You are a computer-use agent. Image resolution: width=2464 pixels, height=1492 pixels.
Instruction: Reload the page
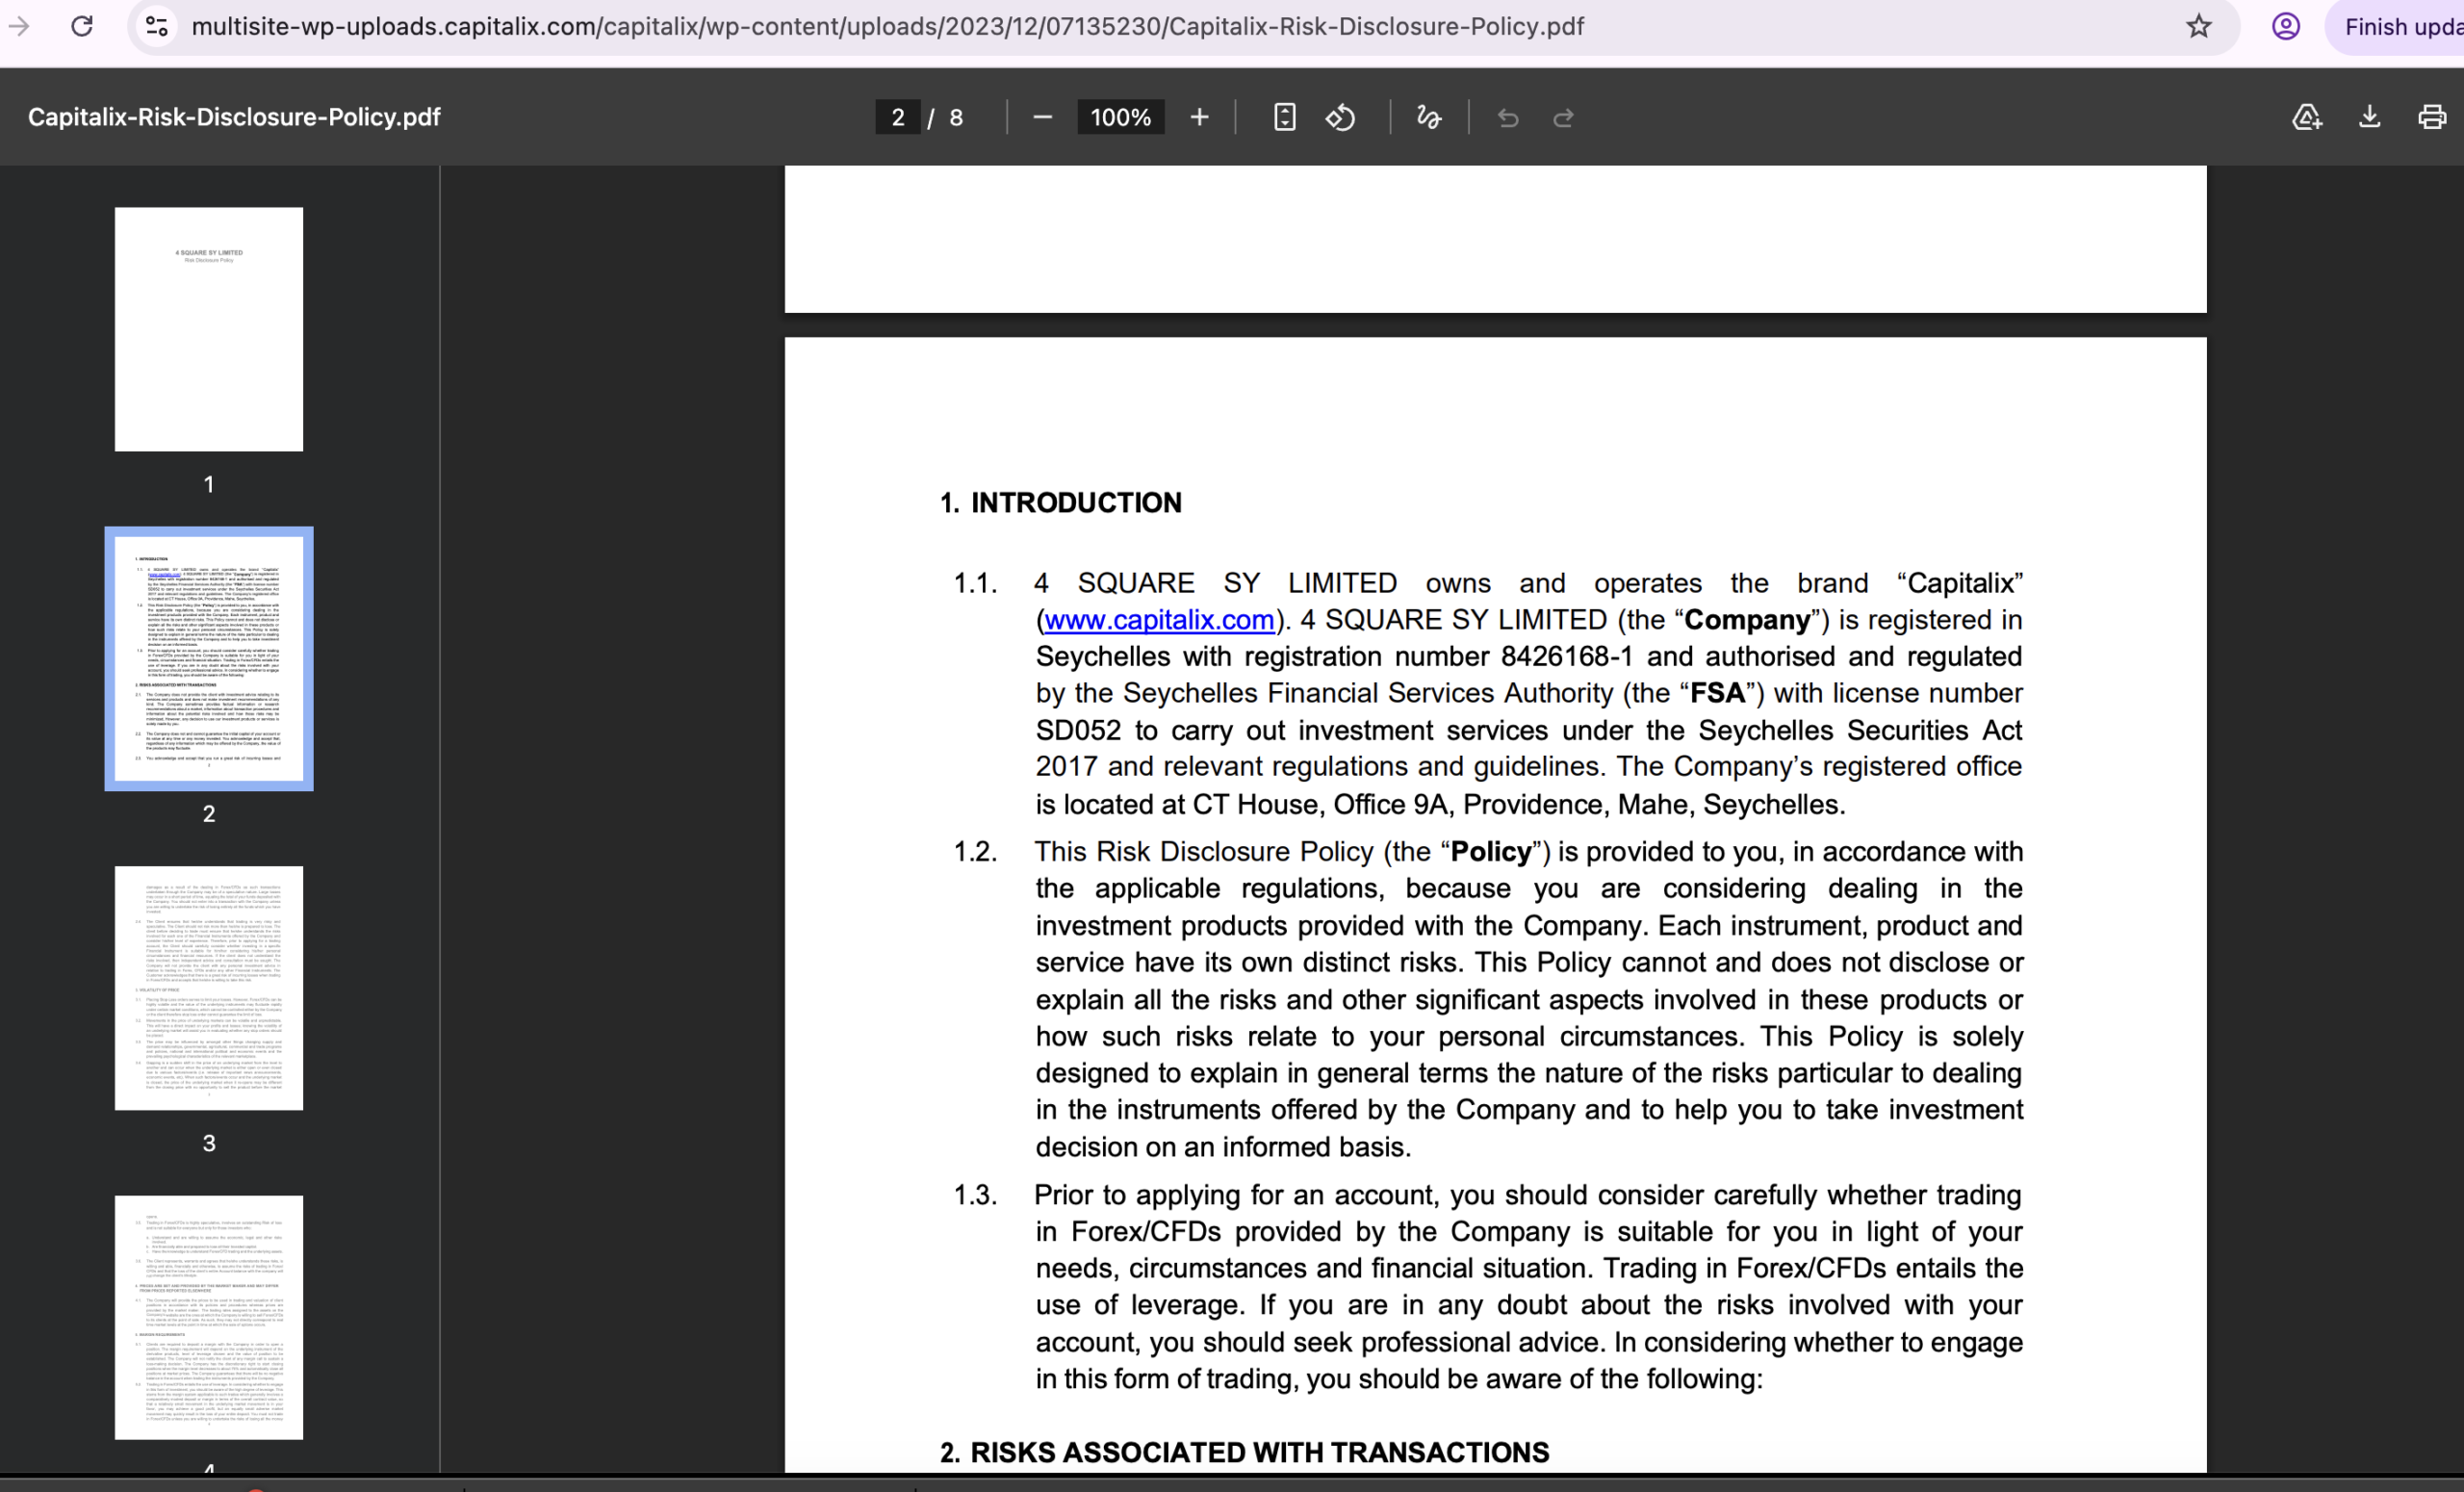82,26
